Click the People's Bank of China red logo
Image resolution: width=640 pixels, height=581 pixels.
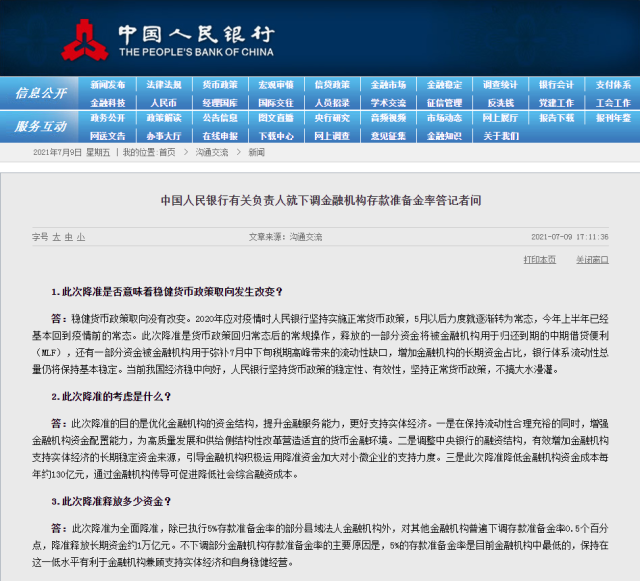[x=85, y=40]
